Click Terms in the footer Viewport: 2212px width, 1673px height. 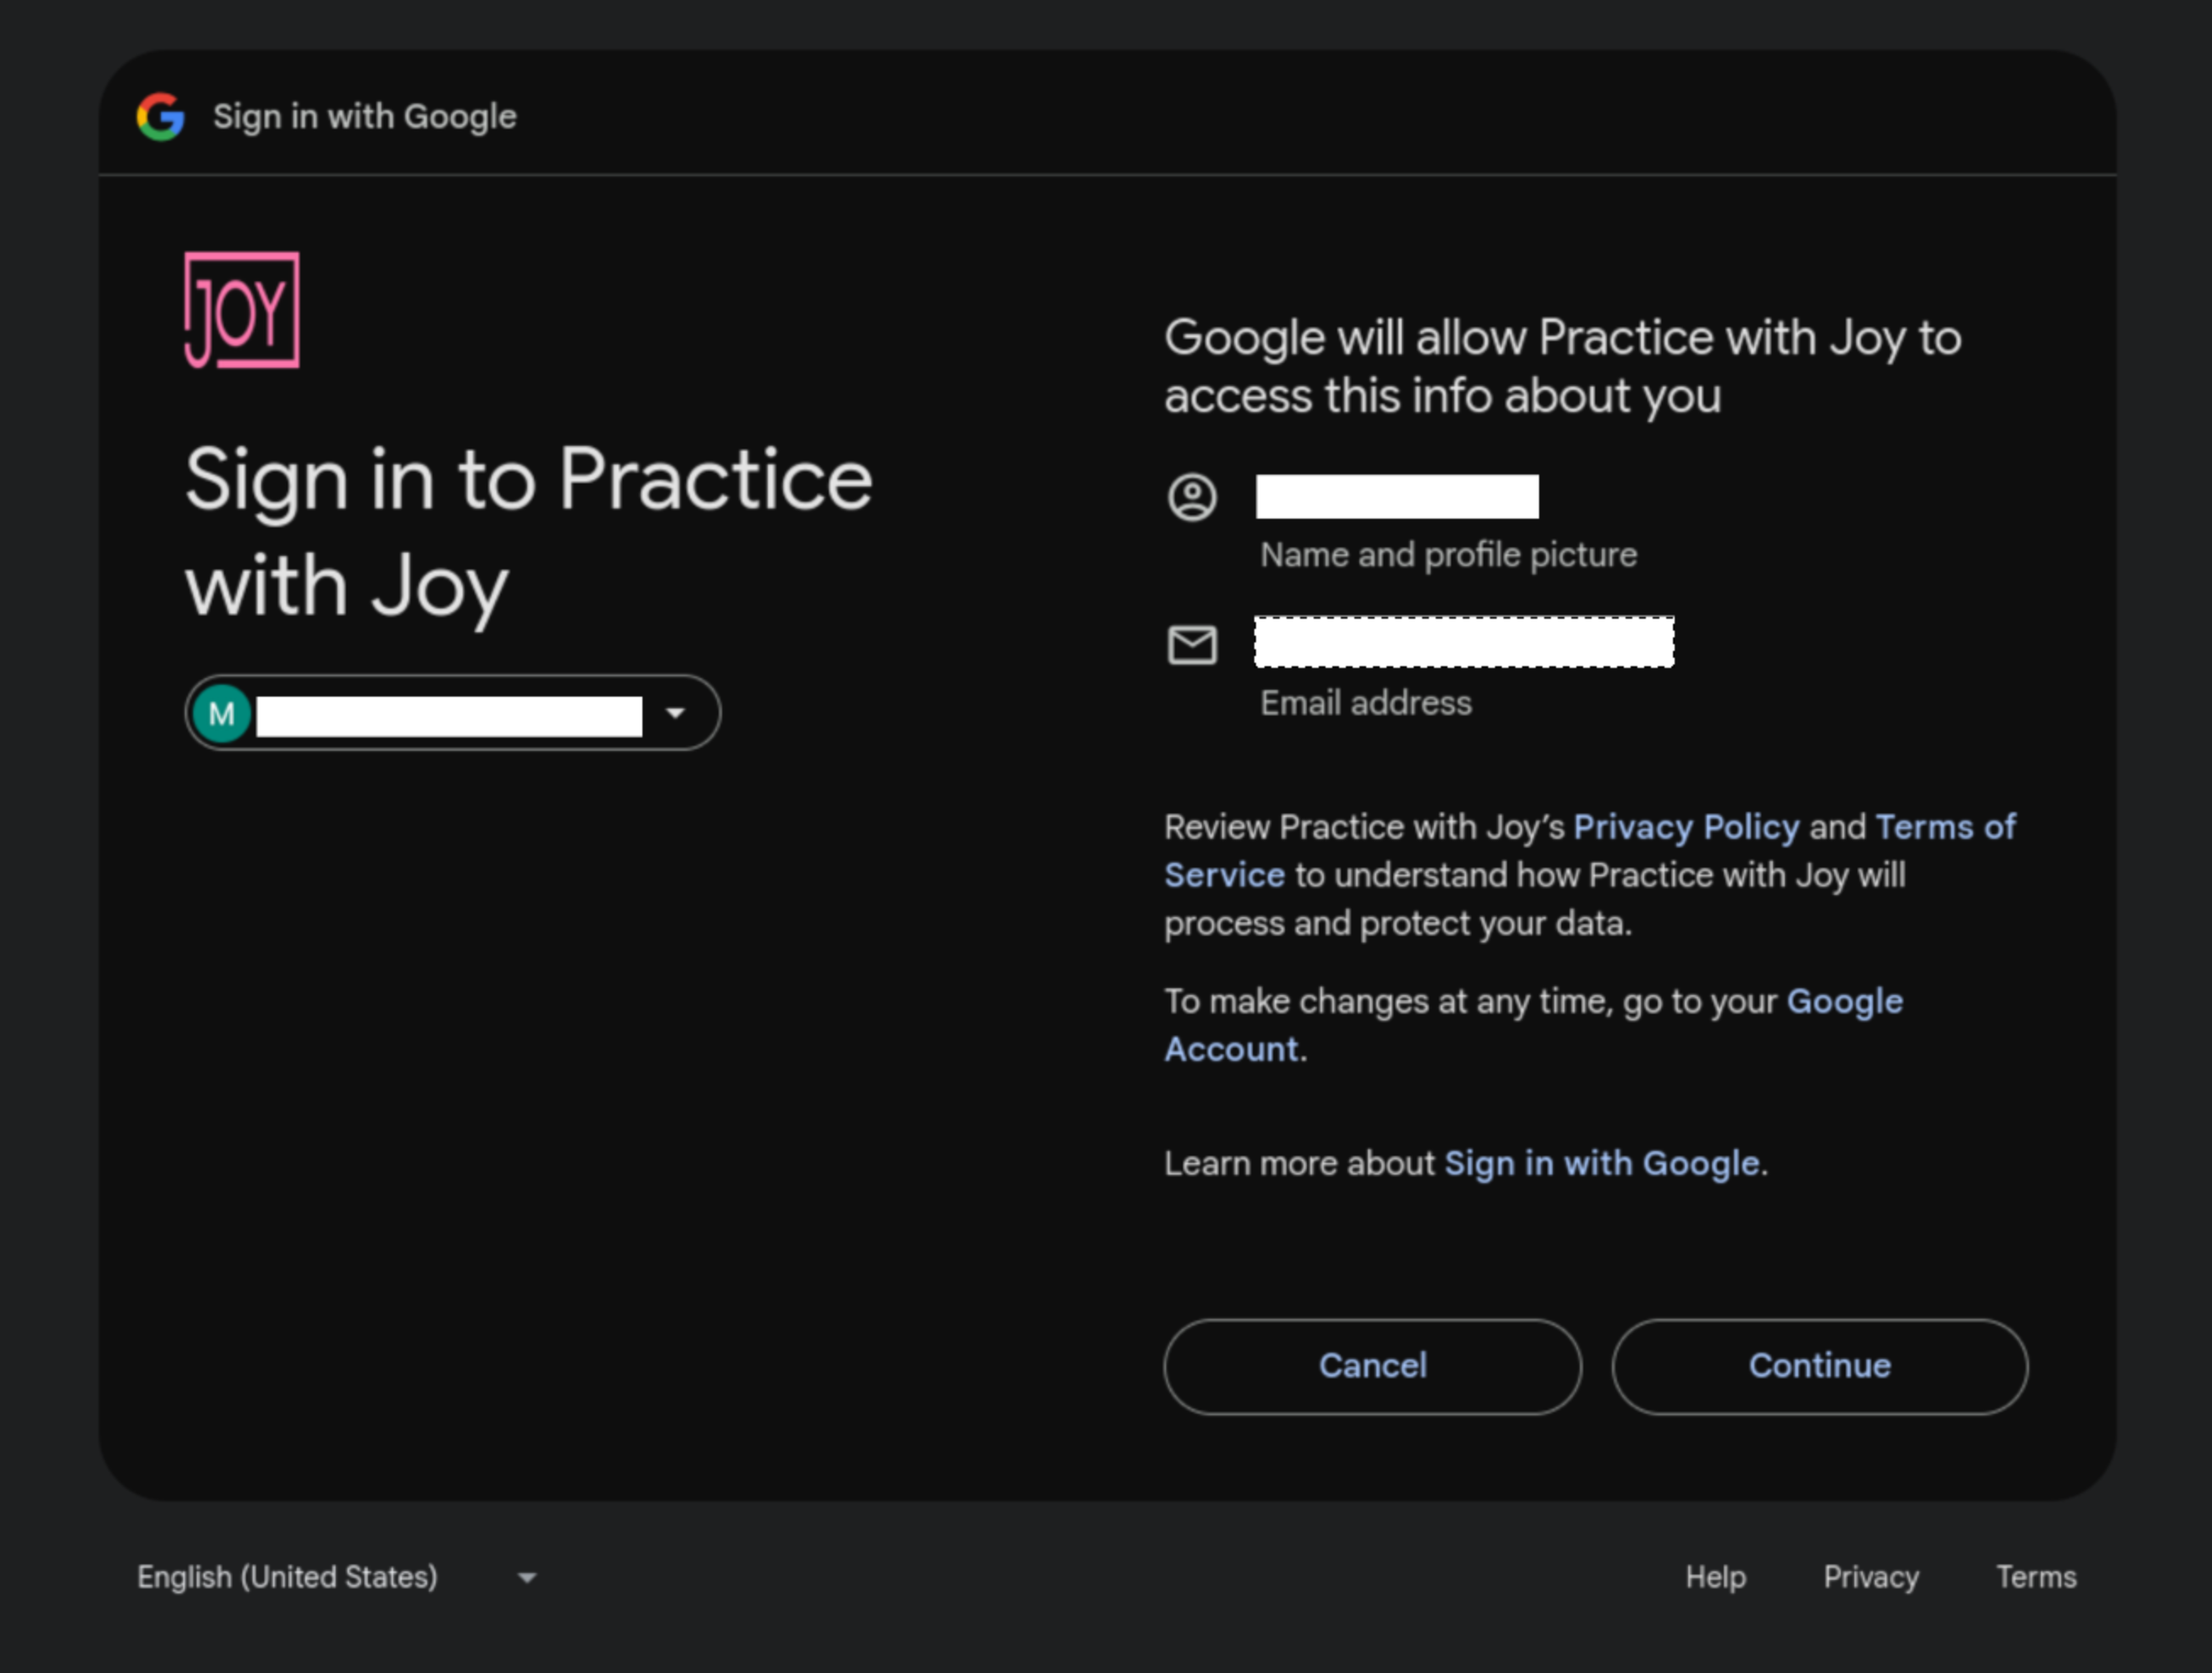(x=2036, y=1577)
